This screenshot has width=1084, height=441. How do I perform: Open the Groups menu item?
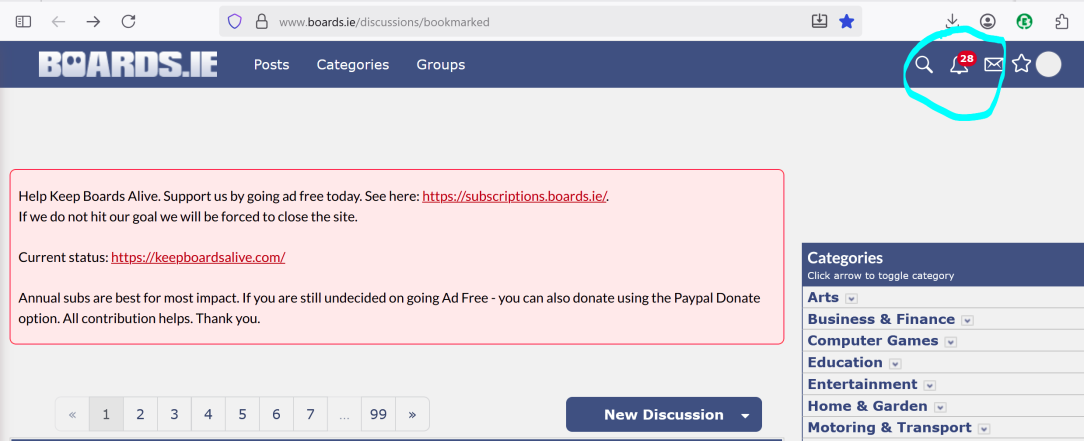point(440,64)
